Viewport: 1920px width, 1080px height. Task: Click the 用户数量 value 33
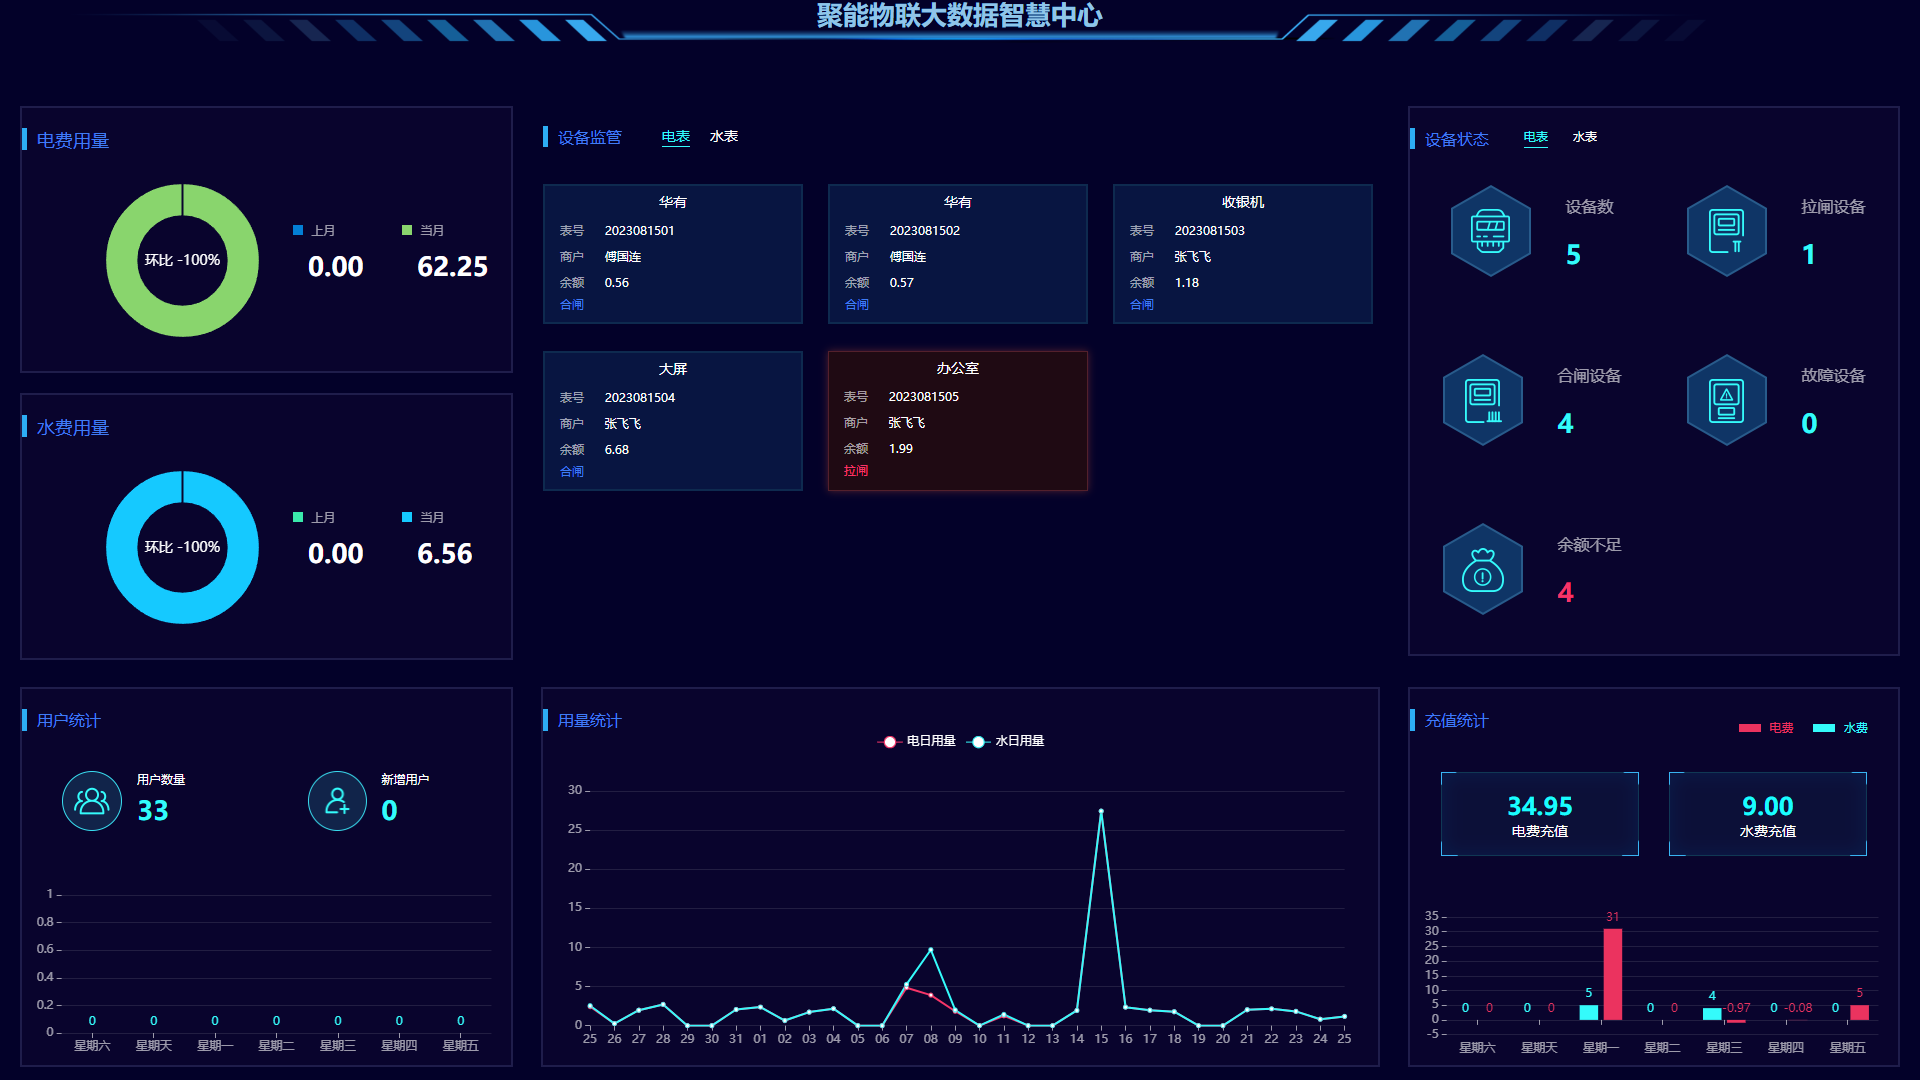pyautogui.click(x=153, y=811)
